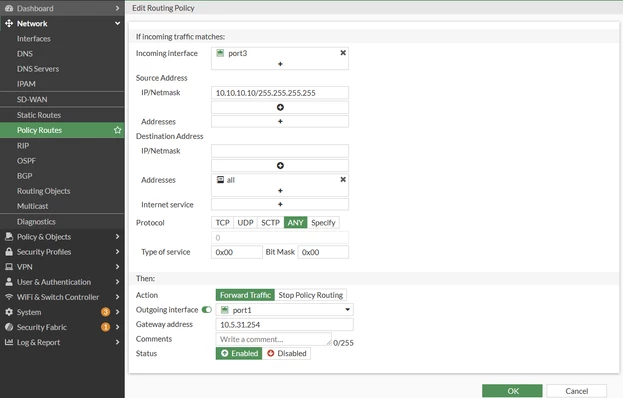Add a source address object

pyautogui.click(x=280, y=122)
